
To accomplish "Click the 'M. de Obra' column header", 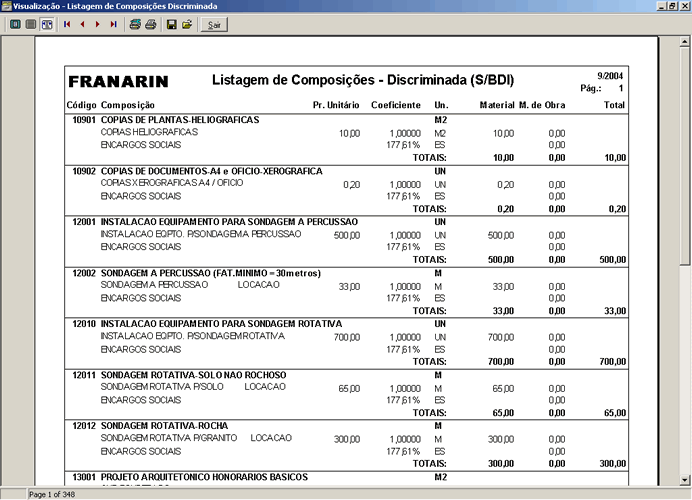I will pyautogui.click(x=542, y=105).
